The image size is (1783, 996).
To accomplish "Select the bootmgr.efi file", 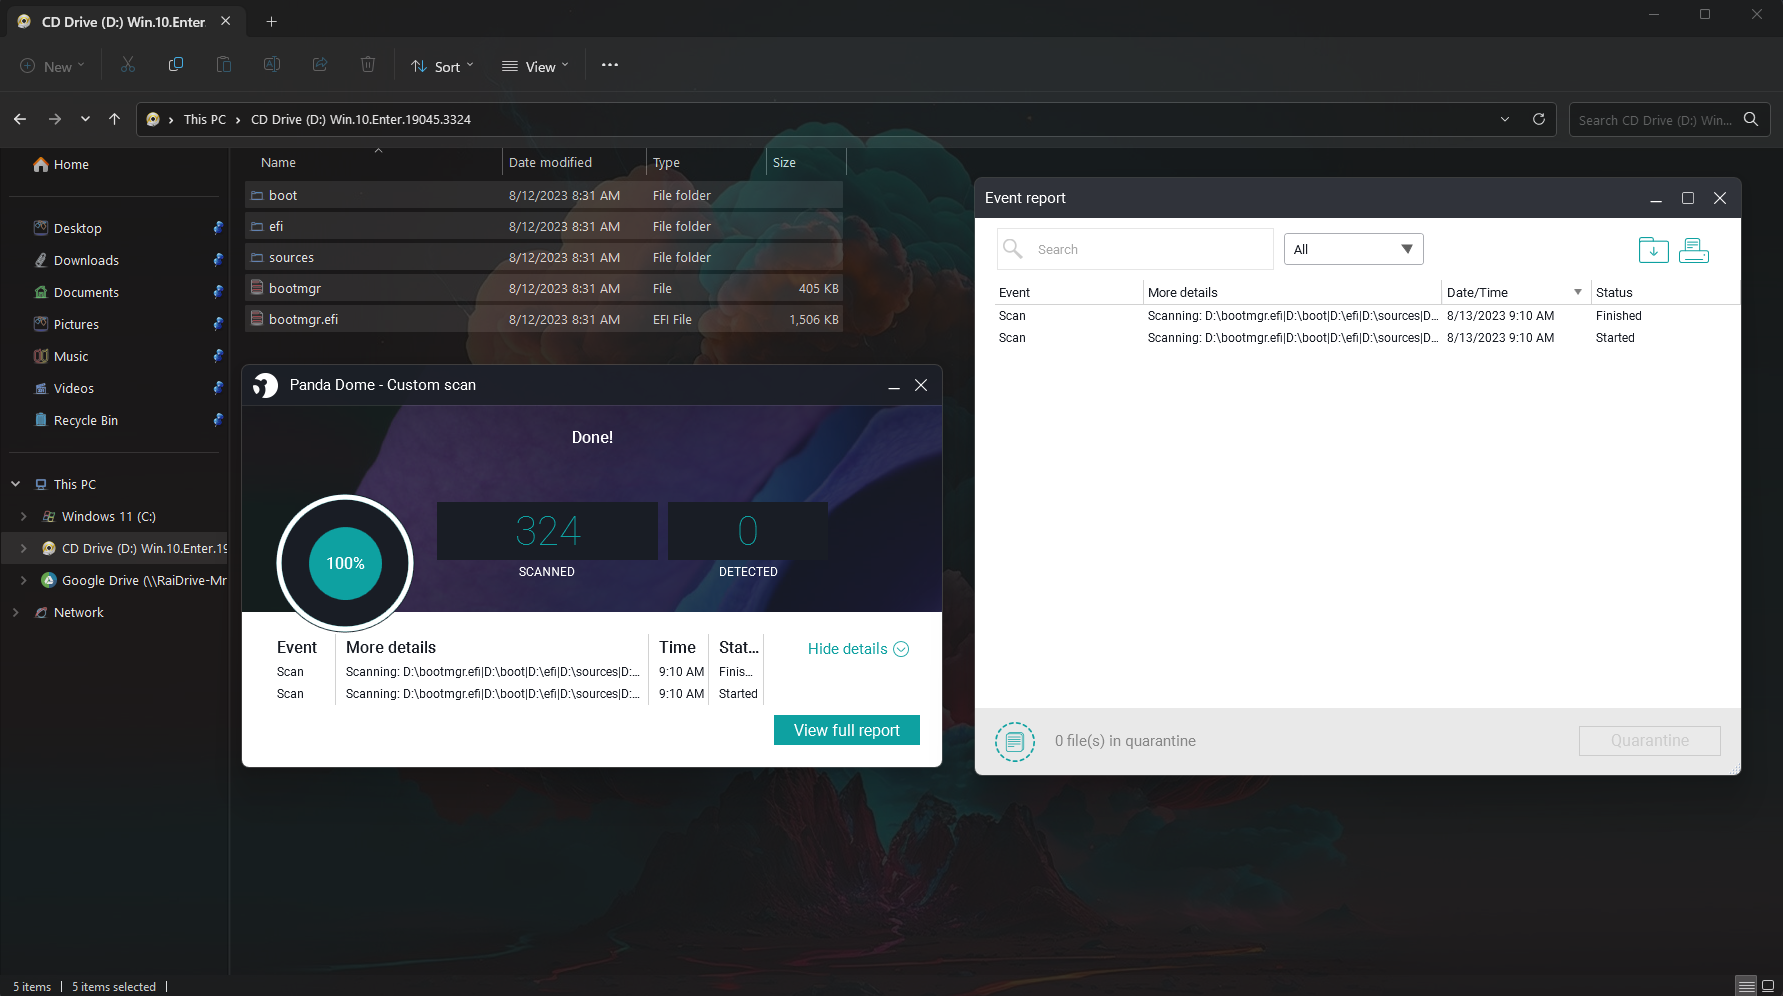I will point(544,319).
